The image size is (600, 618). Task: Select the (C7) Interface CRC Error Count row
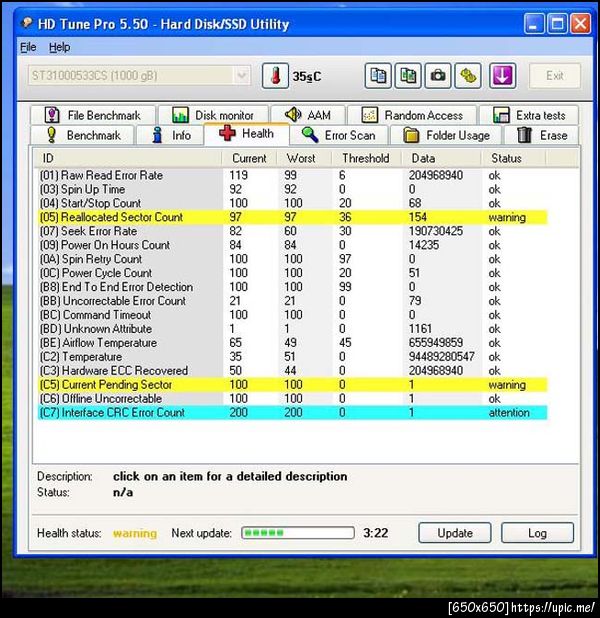[x=292, y=413]
